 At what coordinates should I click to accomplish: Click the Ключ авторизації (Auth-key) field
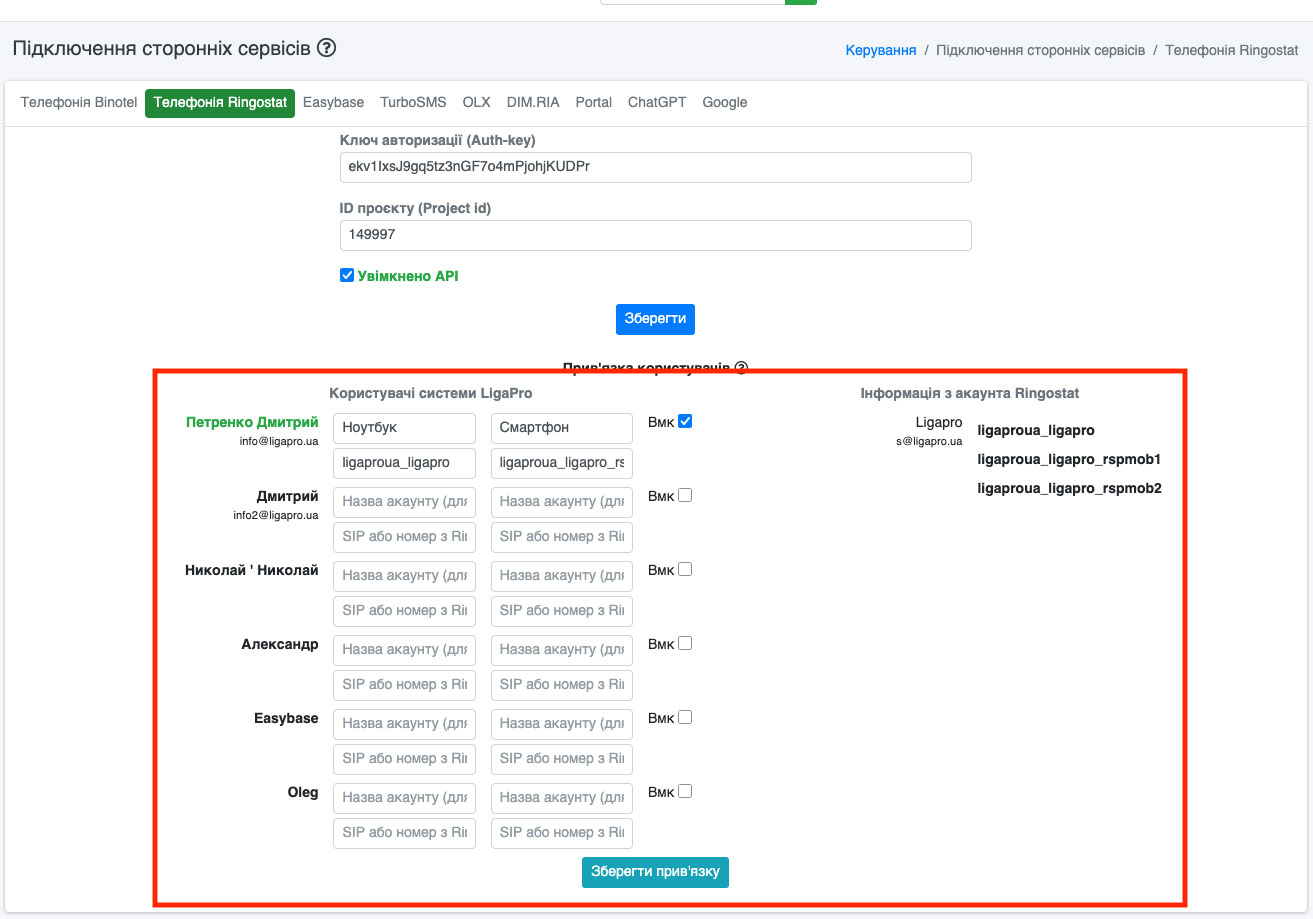tap(656, 167)
